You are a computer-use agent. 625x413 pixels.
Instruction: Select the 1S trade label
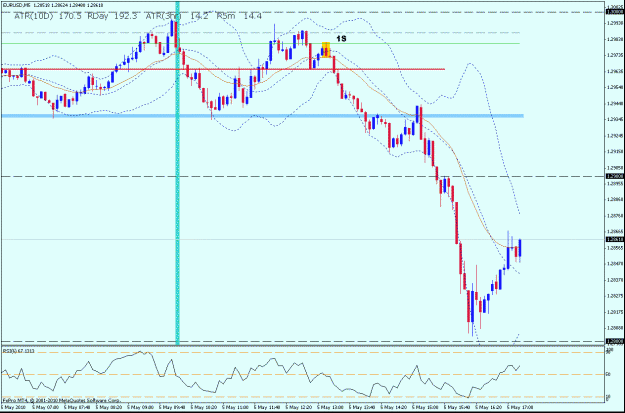(341, 39)
